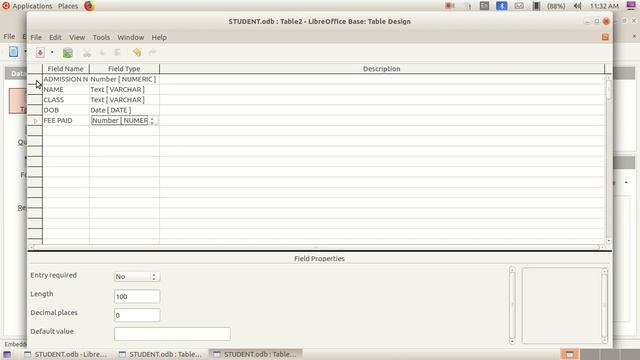Click the Save icon in Table Design toolbar

point(40,53)
